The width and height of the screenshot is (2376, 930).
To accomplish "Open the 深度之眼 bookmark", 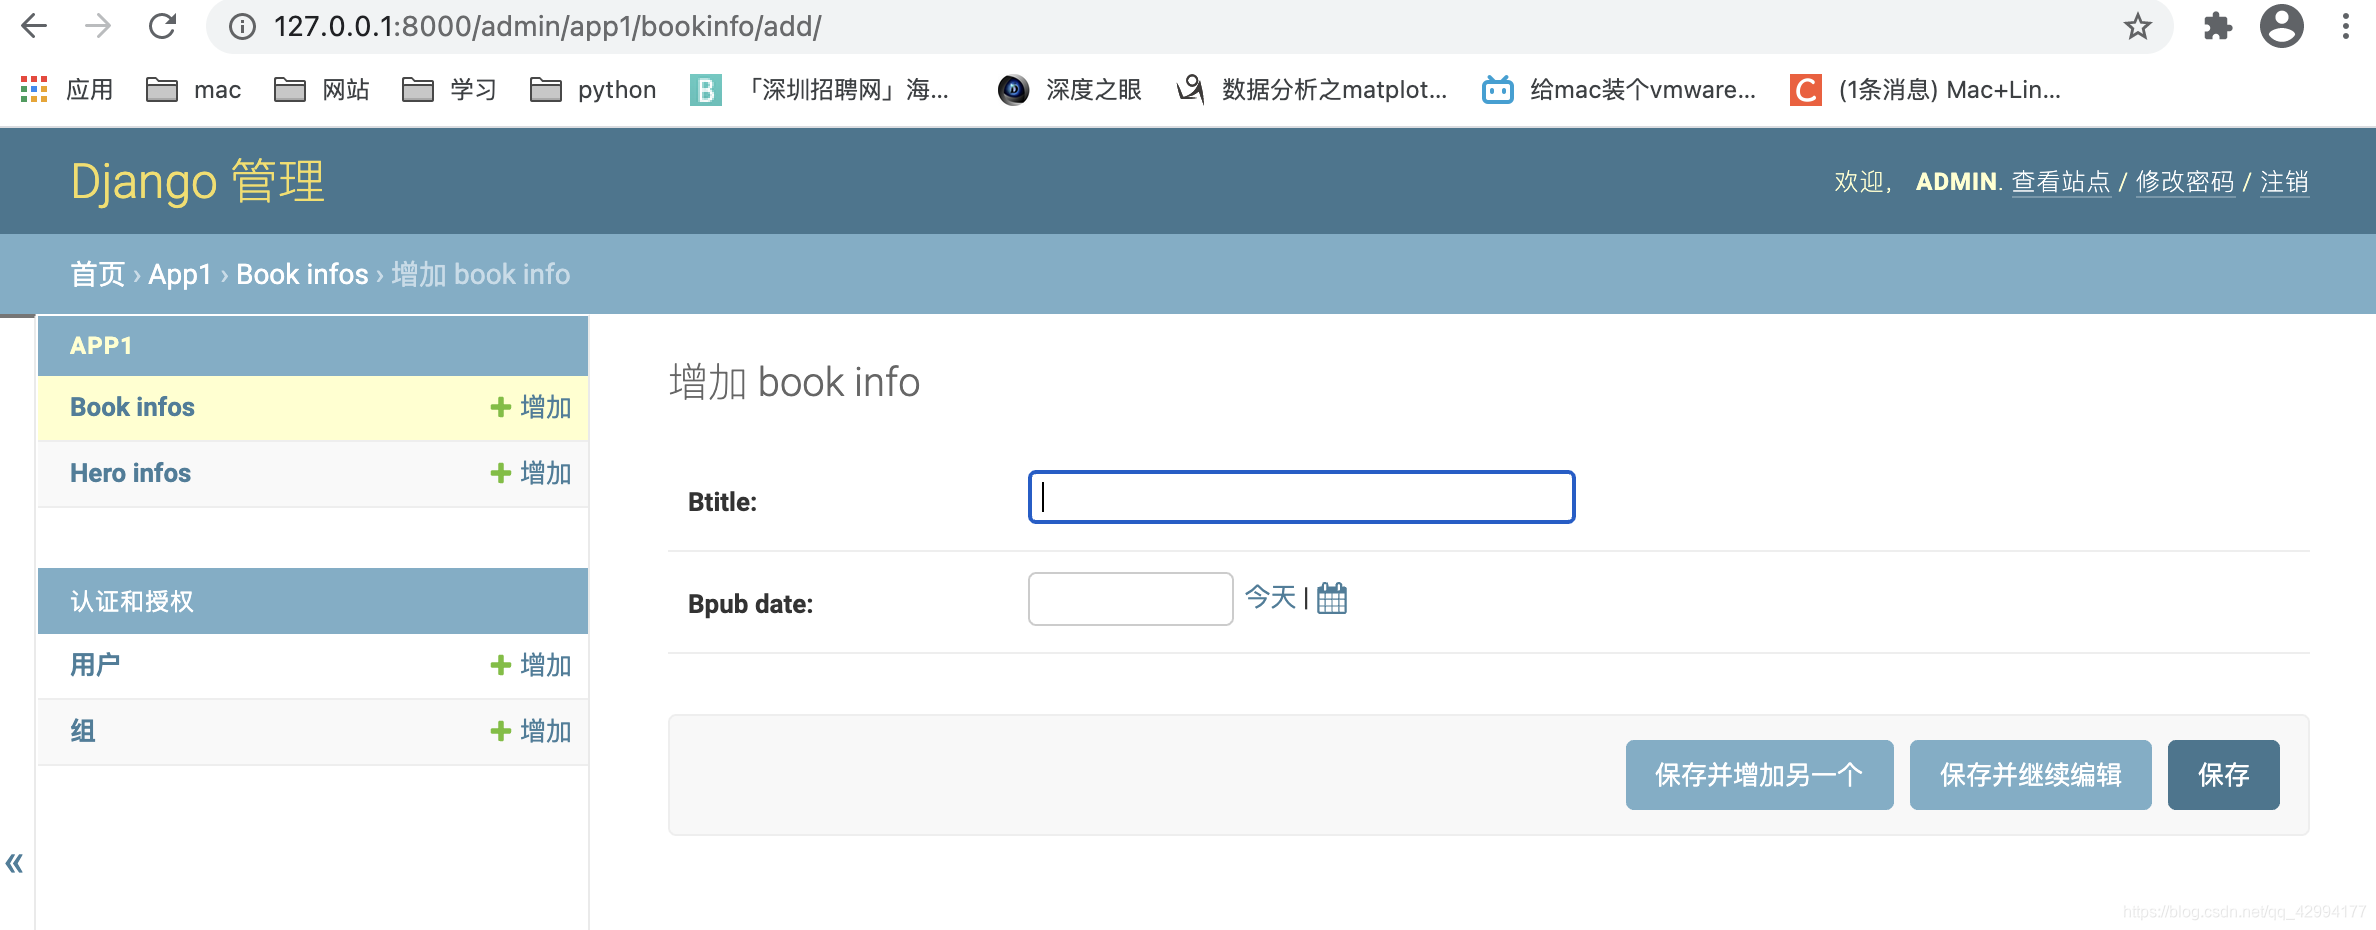I will tap(1070, 90).
